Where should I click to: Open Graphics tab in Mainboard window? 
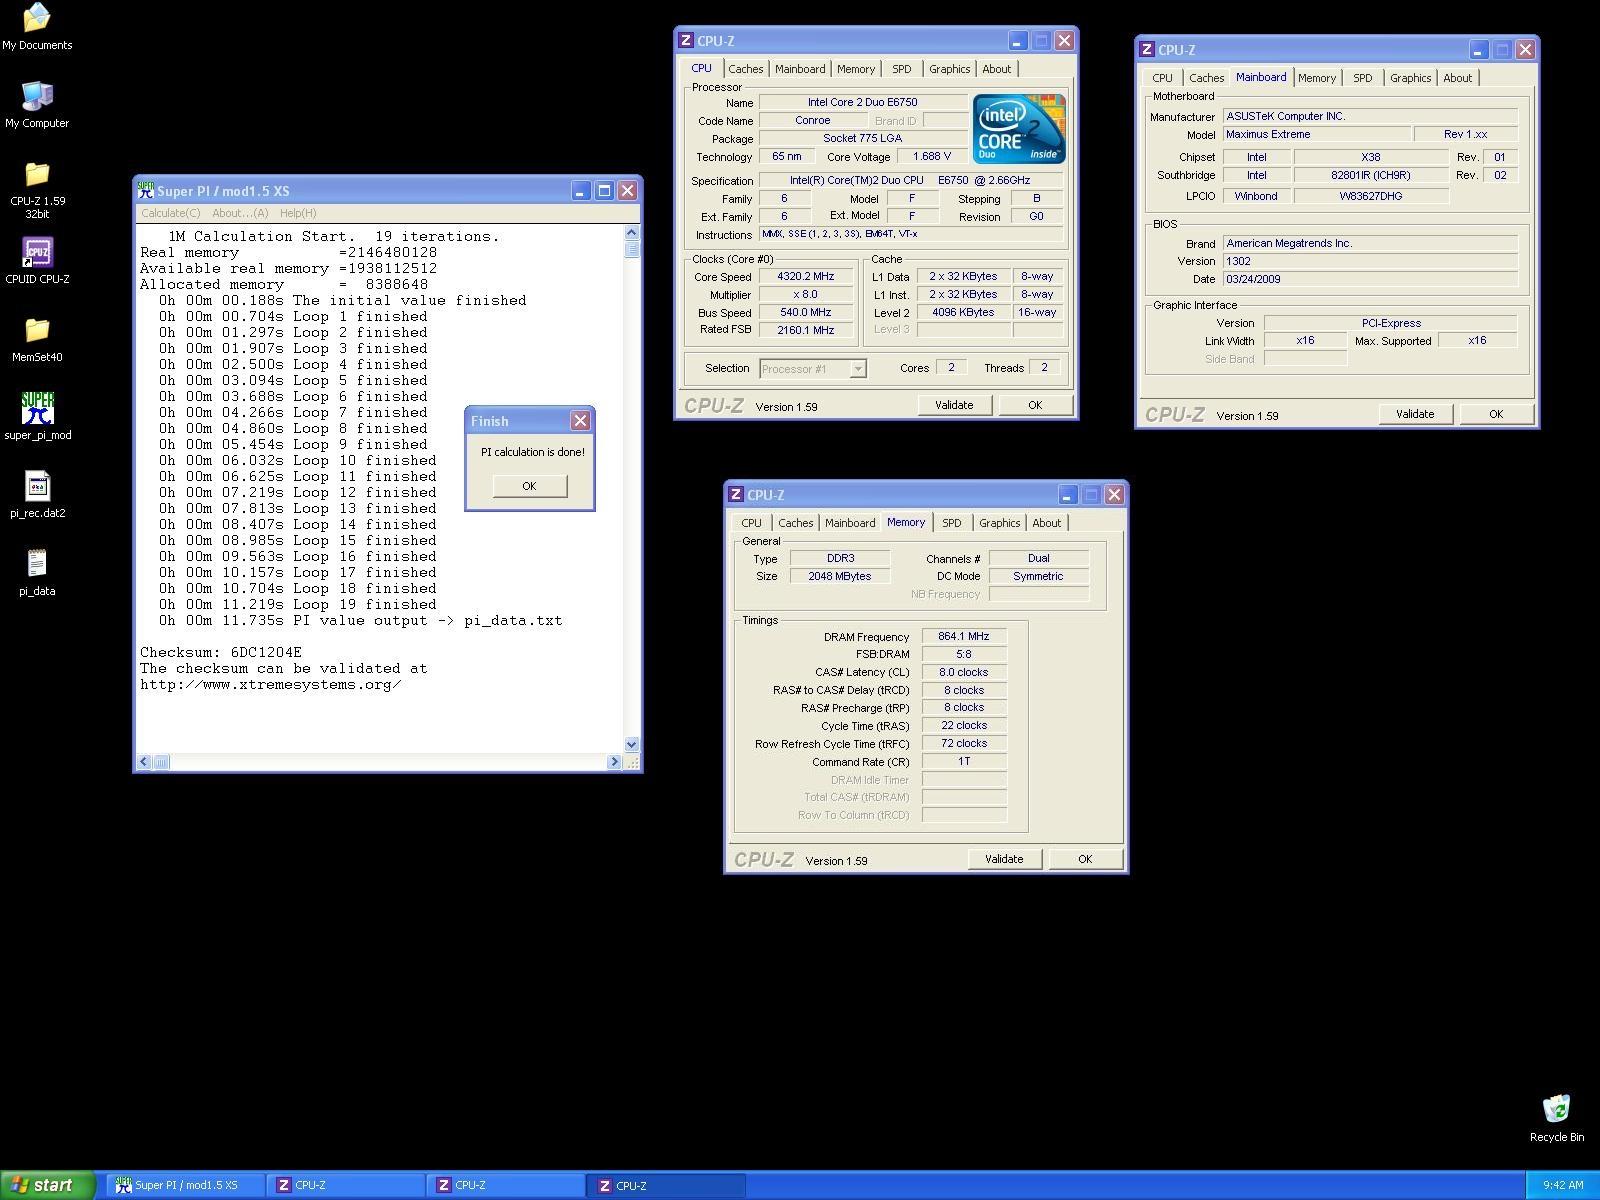(1410, 78)
